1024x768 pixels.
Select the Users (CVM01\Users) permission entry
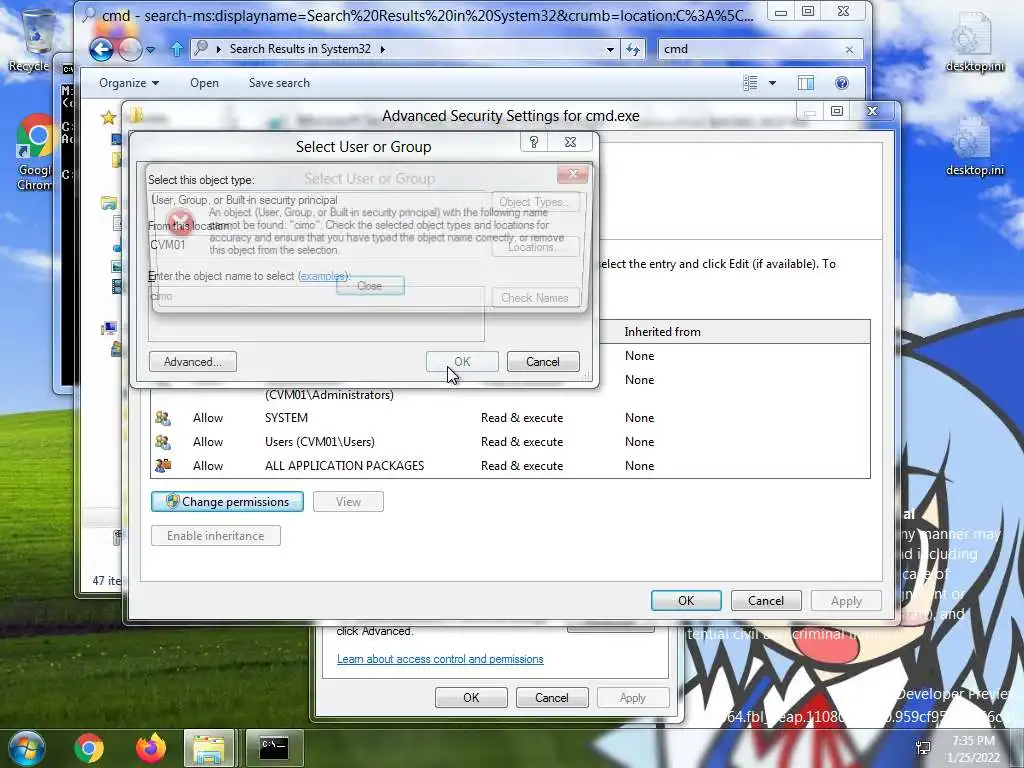tap(511, 442)
